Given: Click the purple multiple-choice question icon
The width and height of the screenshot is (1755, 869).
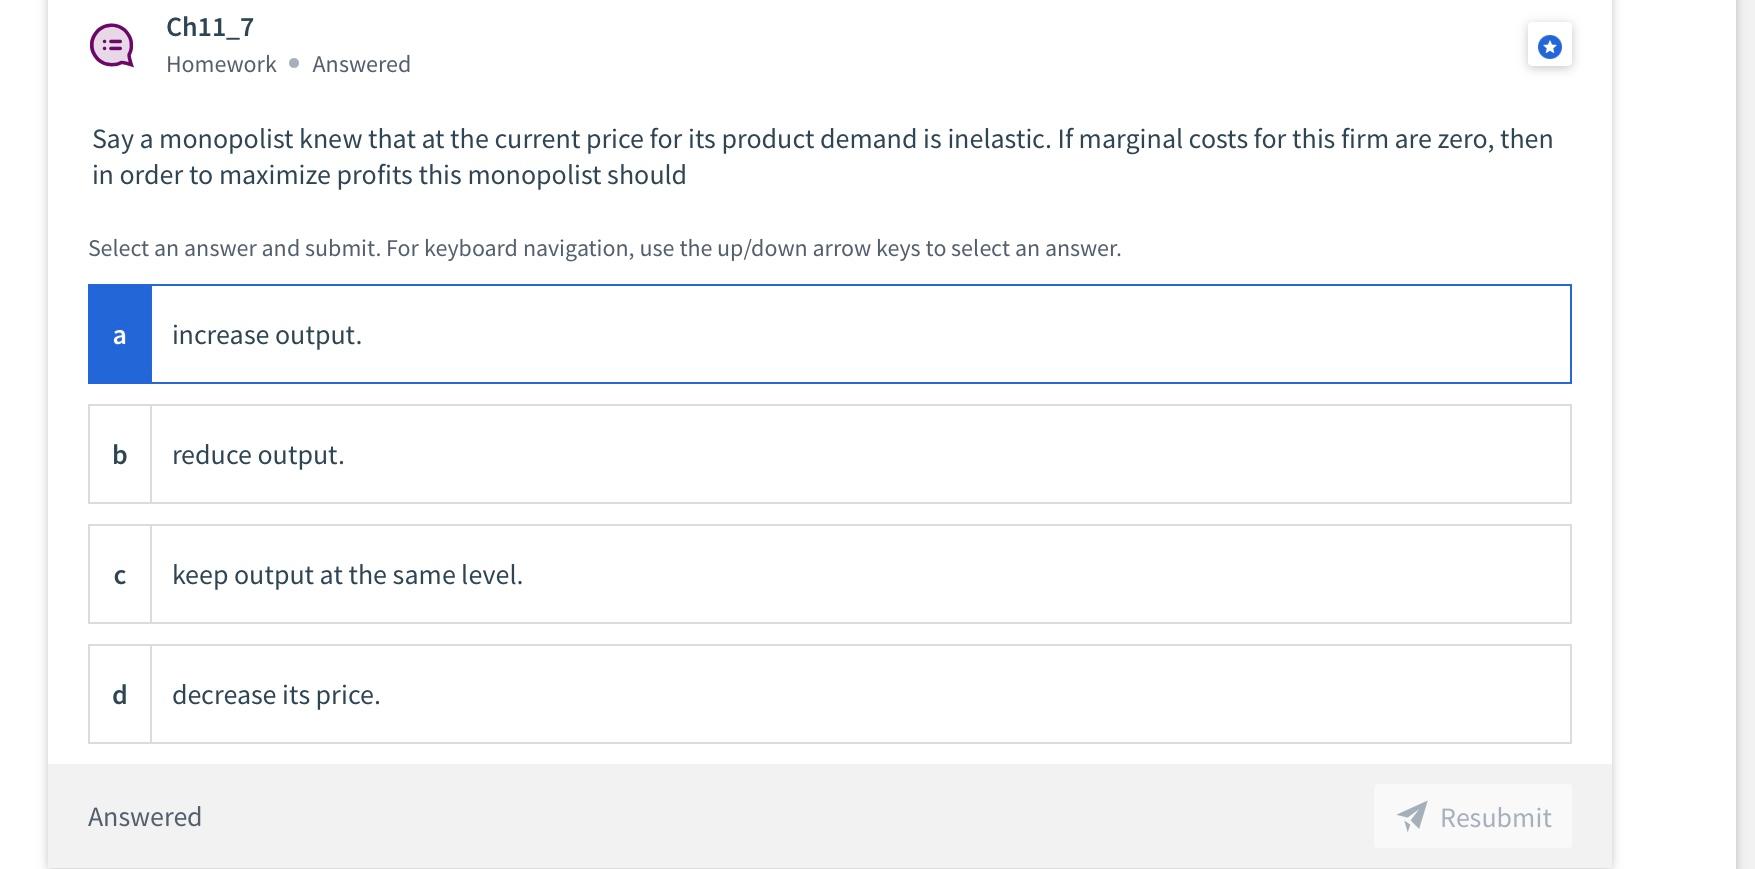Looking at the screenshot, I should pyautogui.click(x=112, y=46).
